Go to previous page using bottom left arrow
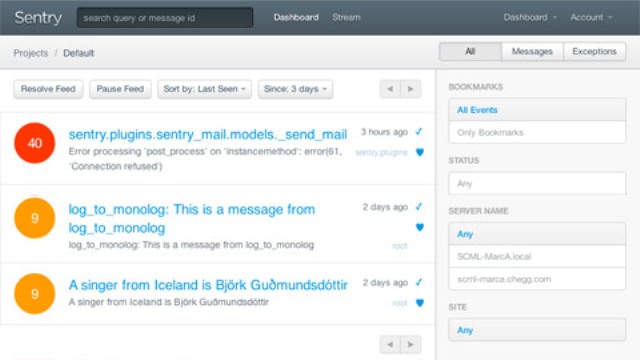Screen dimensions: 640x360 pyautogui.click(x=390, y=345)
